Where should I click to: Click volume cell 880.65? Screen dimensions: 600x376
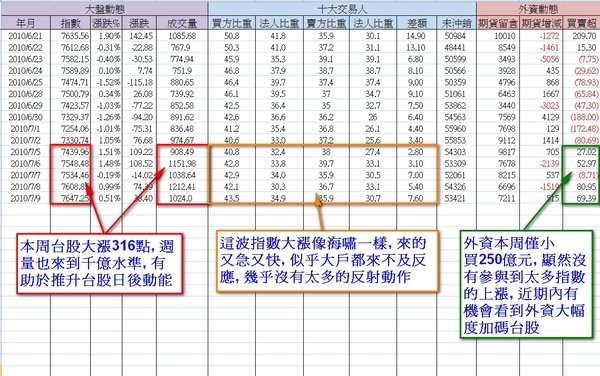[182, 82]
